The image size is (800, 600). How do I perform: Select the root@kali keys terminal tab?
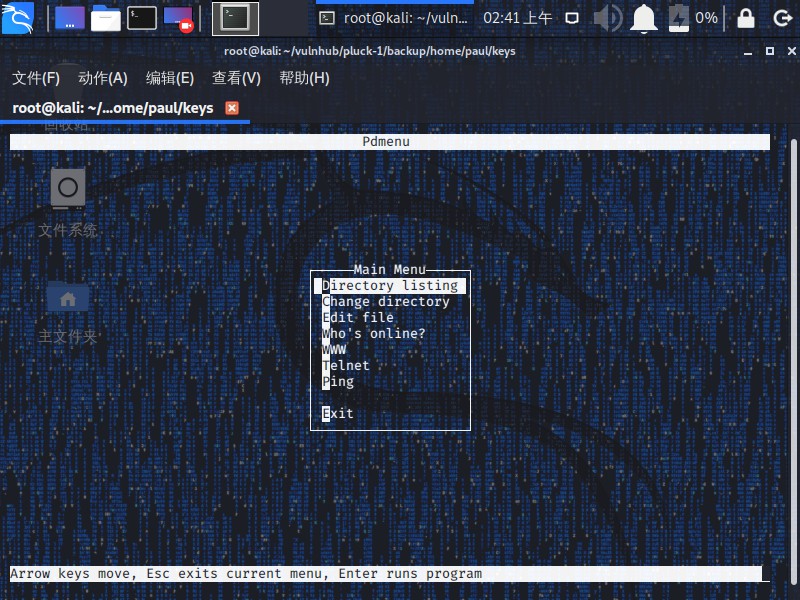113,108
